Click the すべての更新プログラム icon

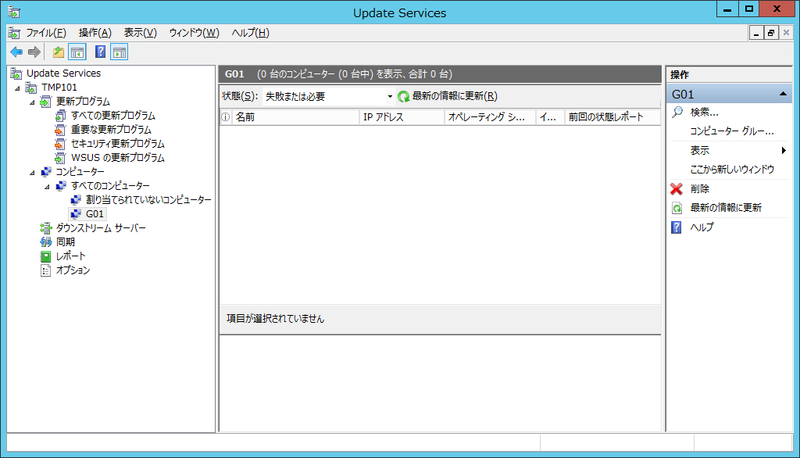[x=60, y=116]
